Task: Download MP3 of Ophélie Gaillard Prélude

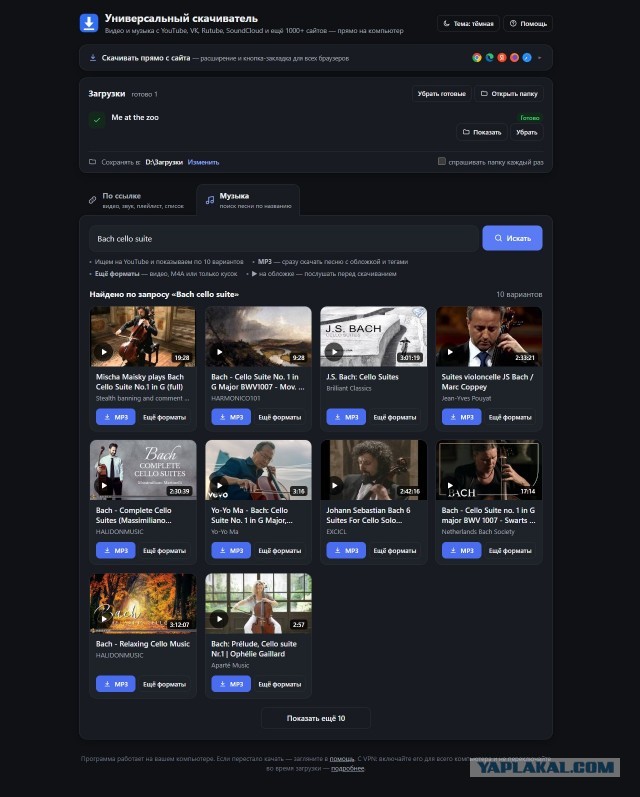Action: pyautogui.click(x=231, y=684)
